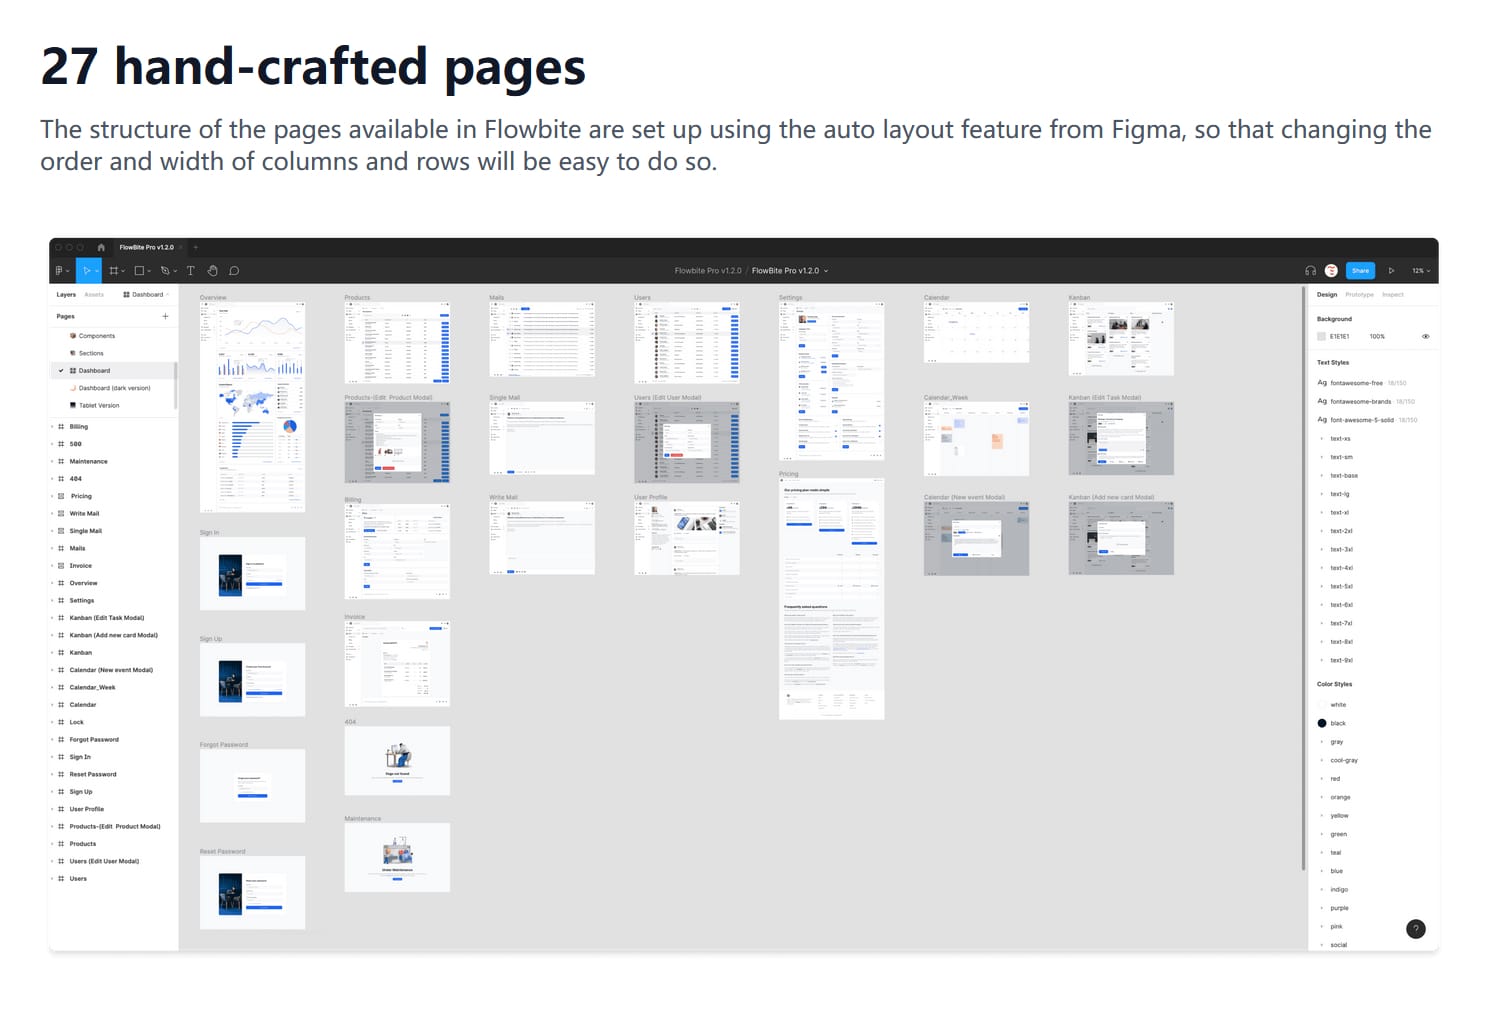
Task: Open the zoom level 12% dropdown
Action: 1421,271
